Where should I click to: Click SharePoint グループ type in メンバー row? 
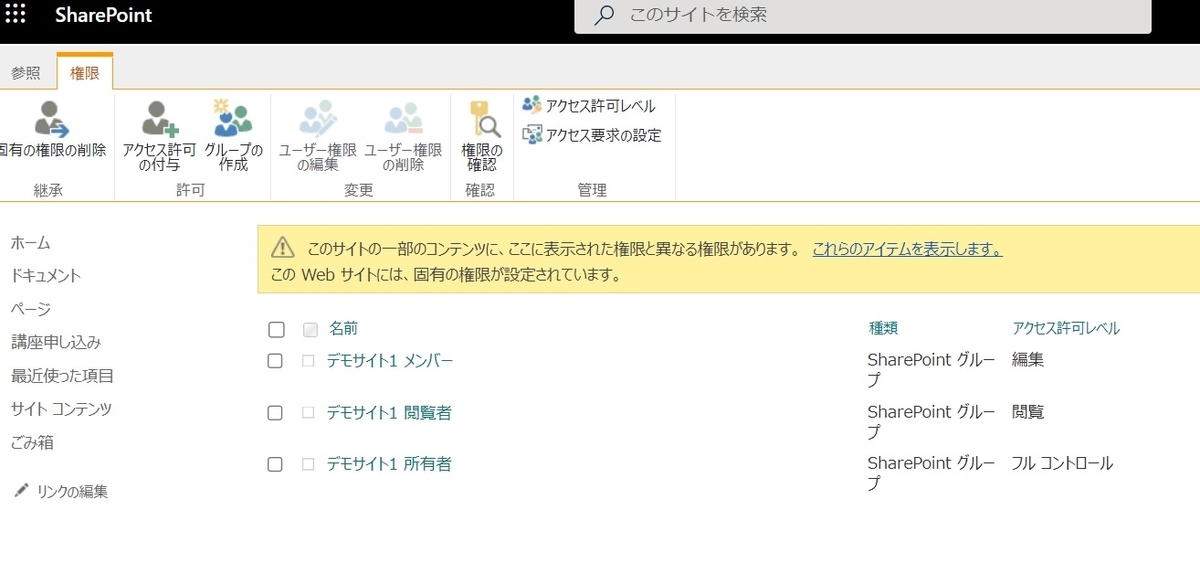(931, 370)
